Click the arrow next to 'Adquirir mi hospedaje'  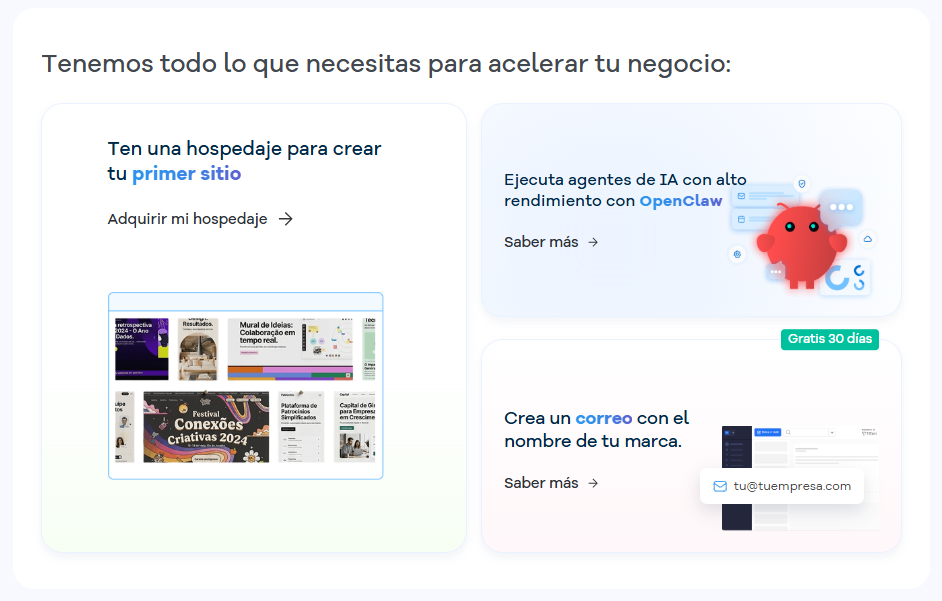coord(286,219)
